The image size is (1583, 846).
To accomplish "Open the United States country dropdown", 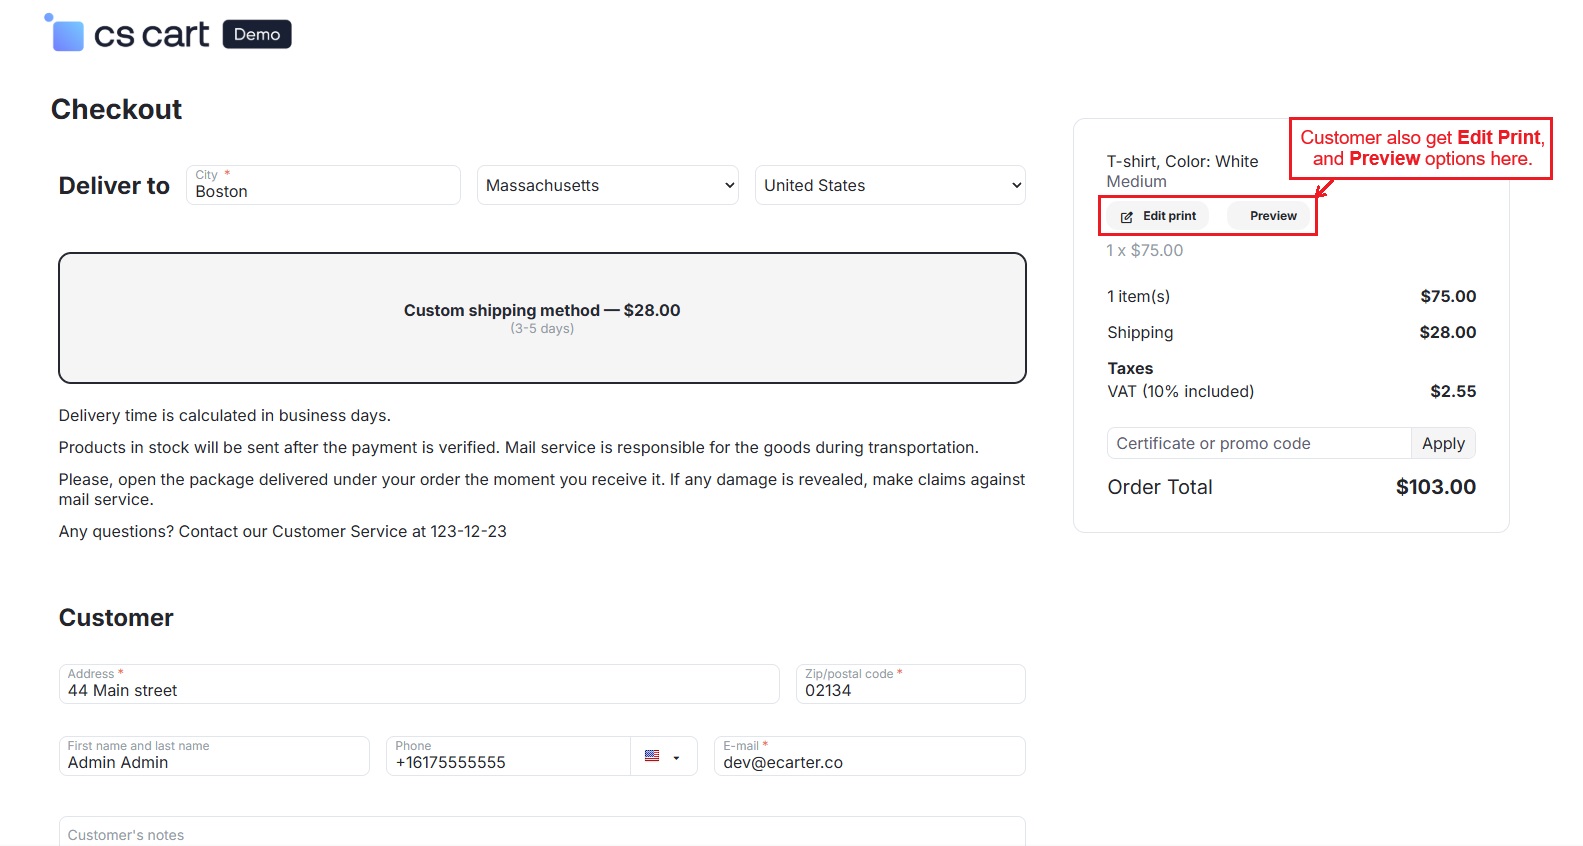I will (x=889, y=186).
